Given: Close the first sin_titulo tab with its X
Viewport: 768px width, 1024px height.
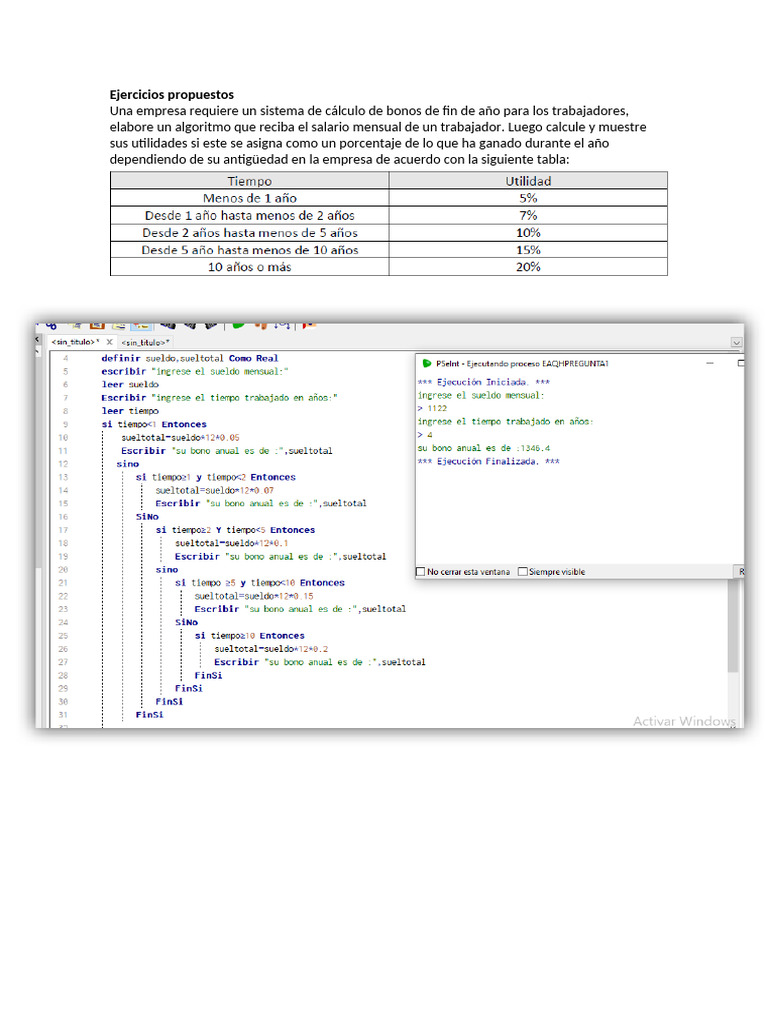Looking at the screenshot, I should click(110, 342).
